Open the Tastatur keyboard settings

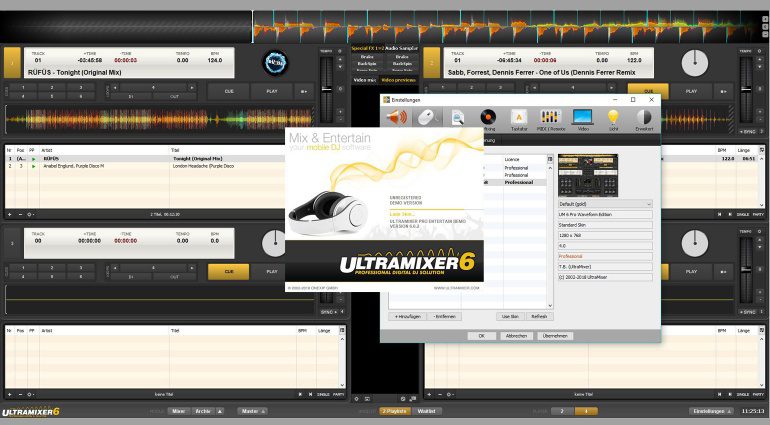(x=519, y=118)
